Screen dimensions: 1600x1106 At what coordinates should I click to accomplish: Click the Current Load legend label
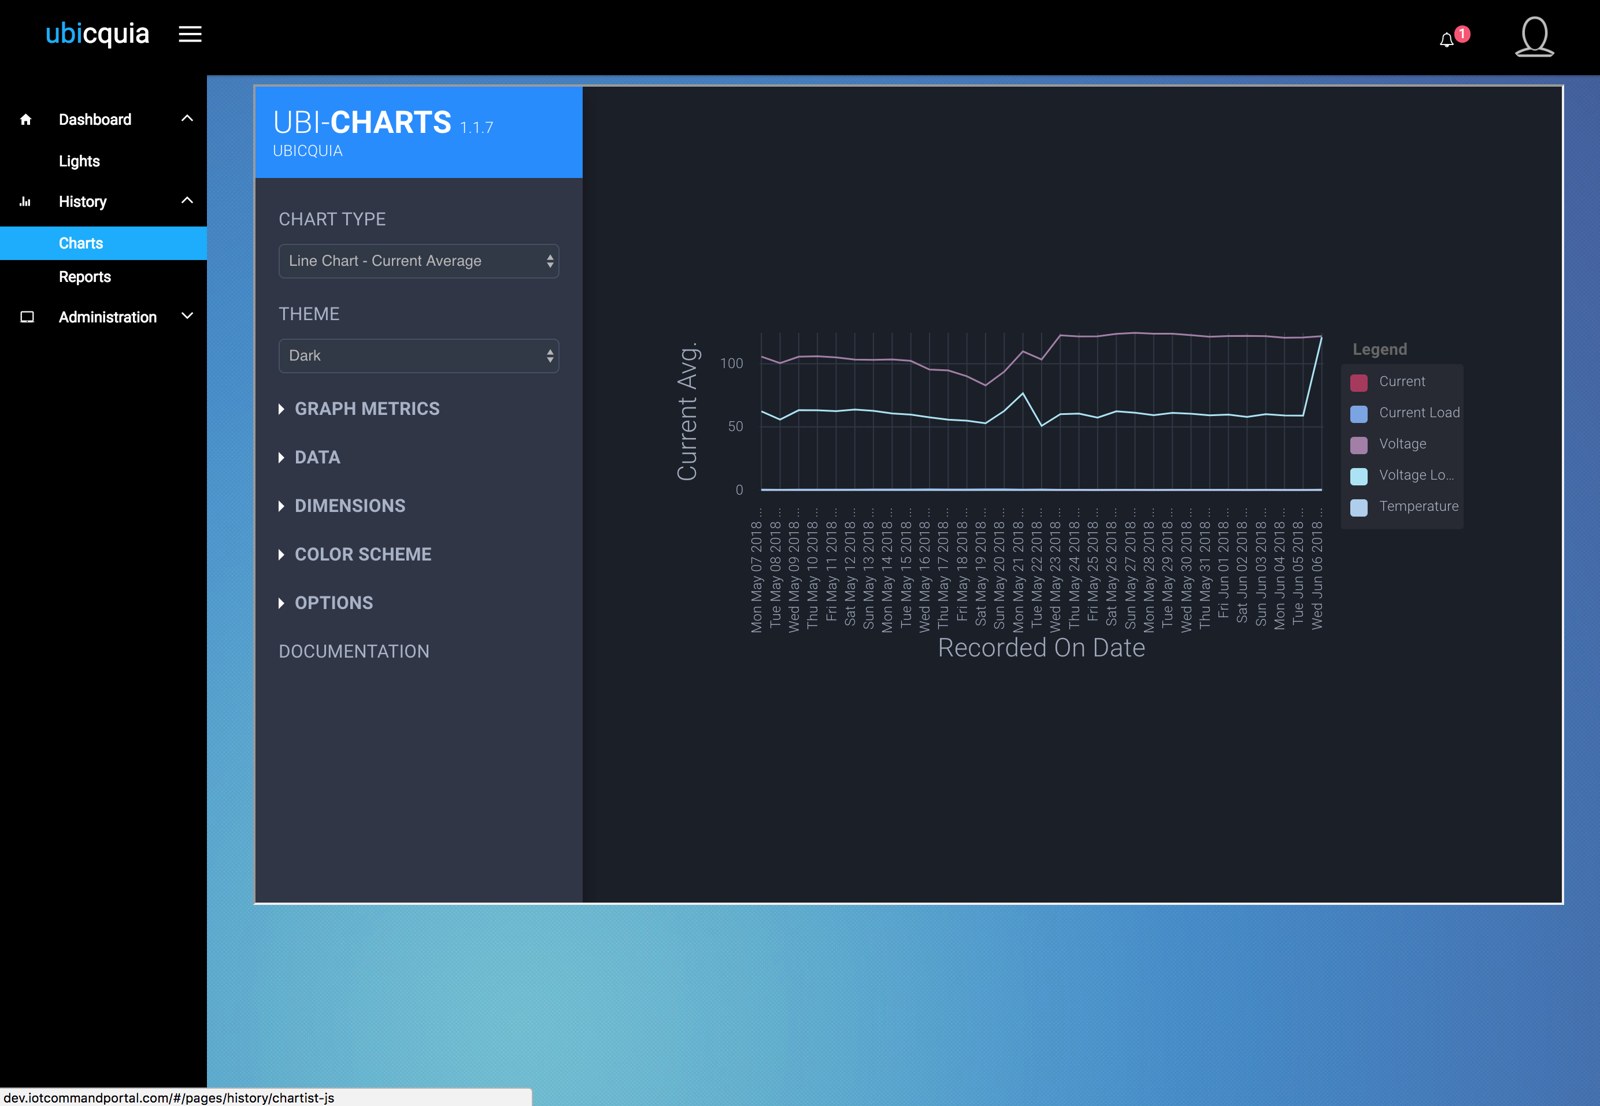coord(1419,412)
